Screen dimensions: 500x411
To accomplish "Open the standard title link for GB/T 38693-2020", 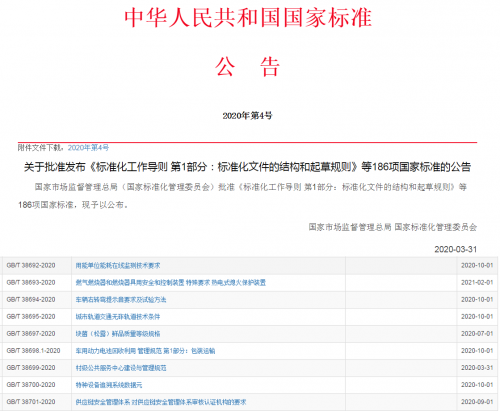I will tap(171, 283).
